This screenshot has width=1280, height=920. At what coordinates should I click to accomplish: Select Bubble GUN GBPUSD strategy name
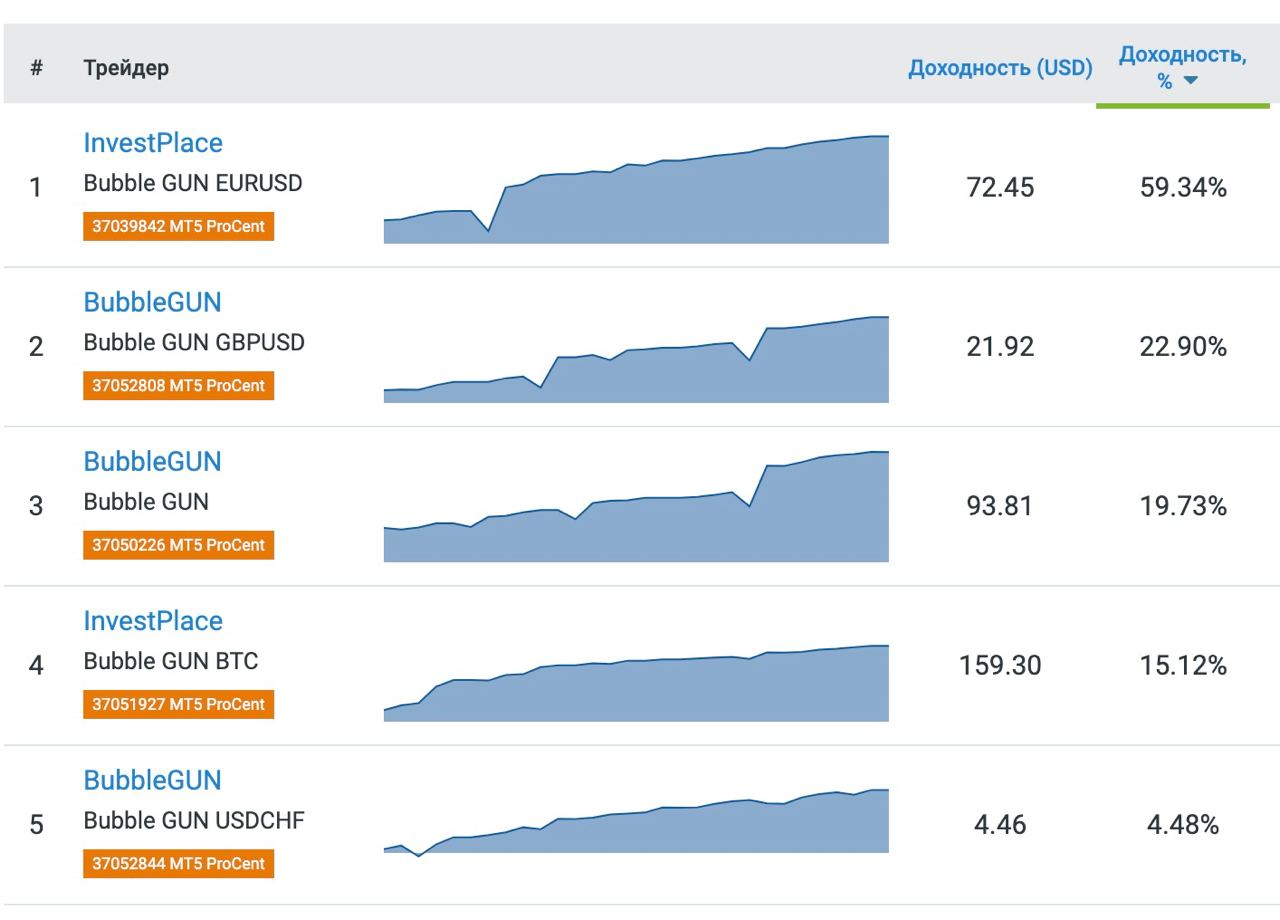pos(194,343)
